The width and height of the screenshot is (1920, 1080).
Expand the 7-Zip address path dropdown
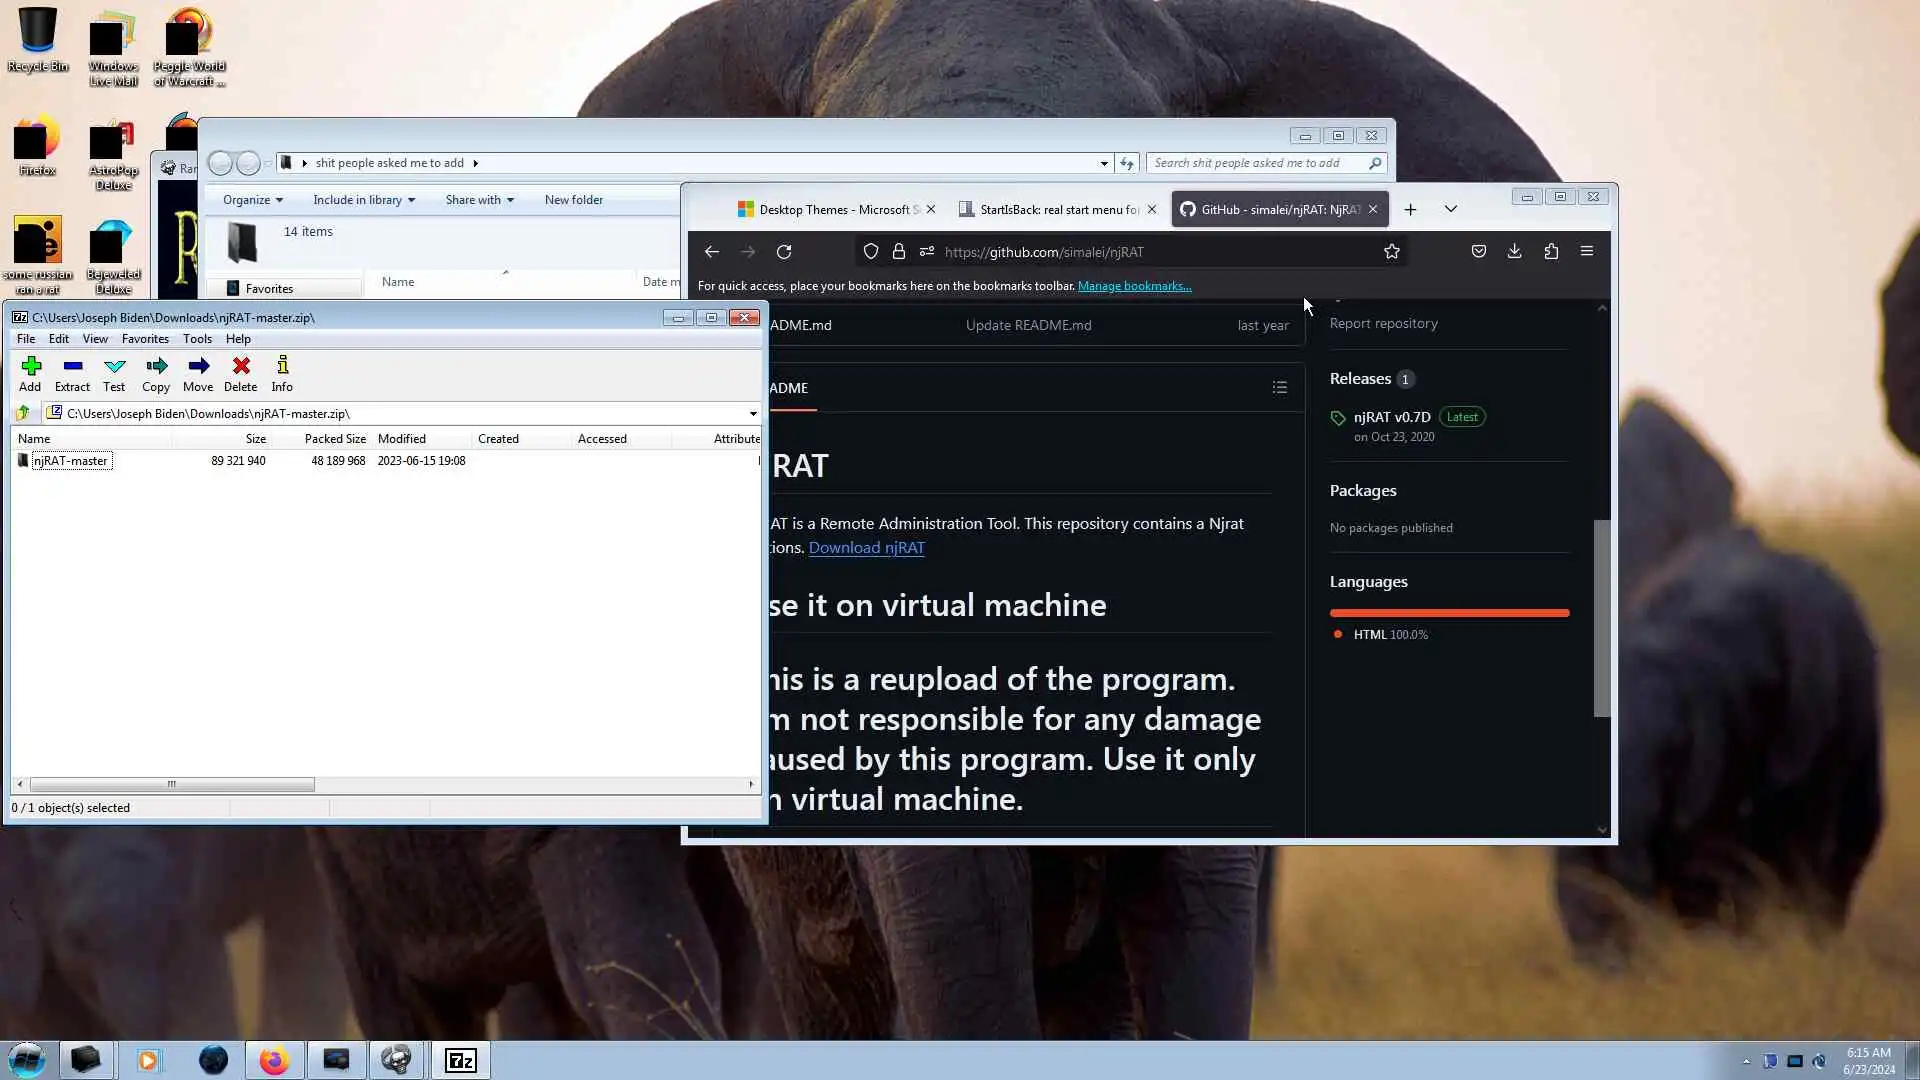pyautogui.click(x=752, y=414)
